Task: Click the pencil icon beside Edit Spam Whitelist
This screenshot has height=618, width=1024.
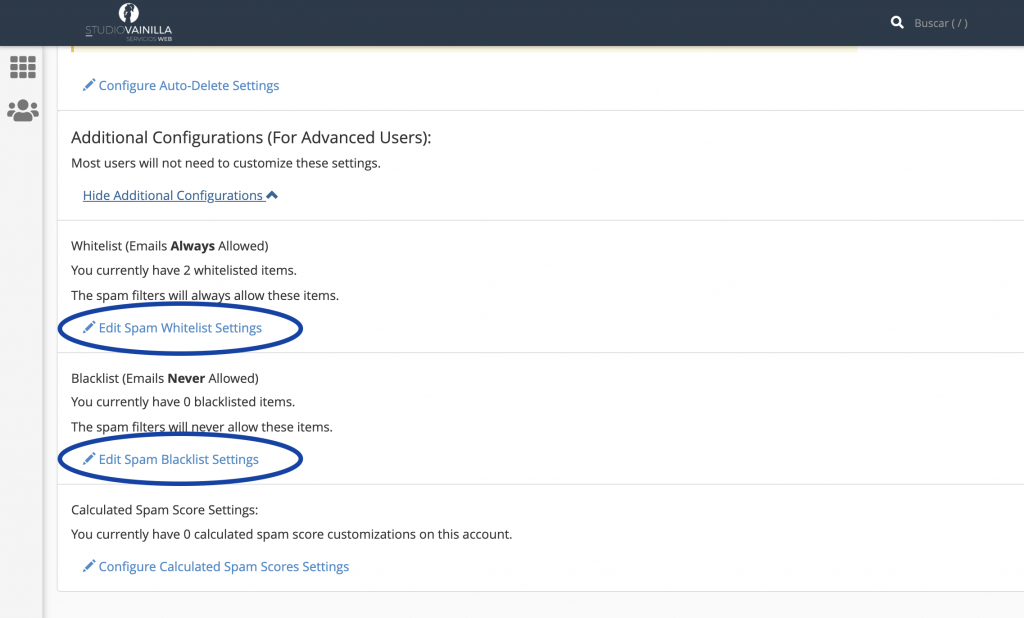Action: point(89,328)
